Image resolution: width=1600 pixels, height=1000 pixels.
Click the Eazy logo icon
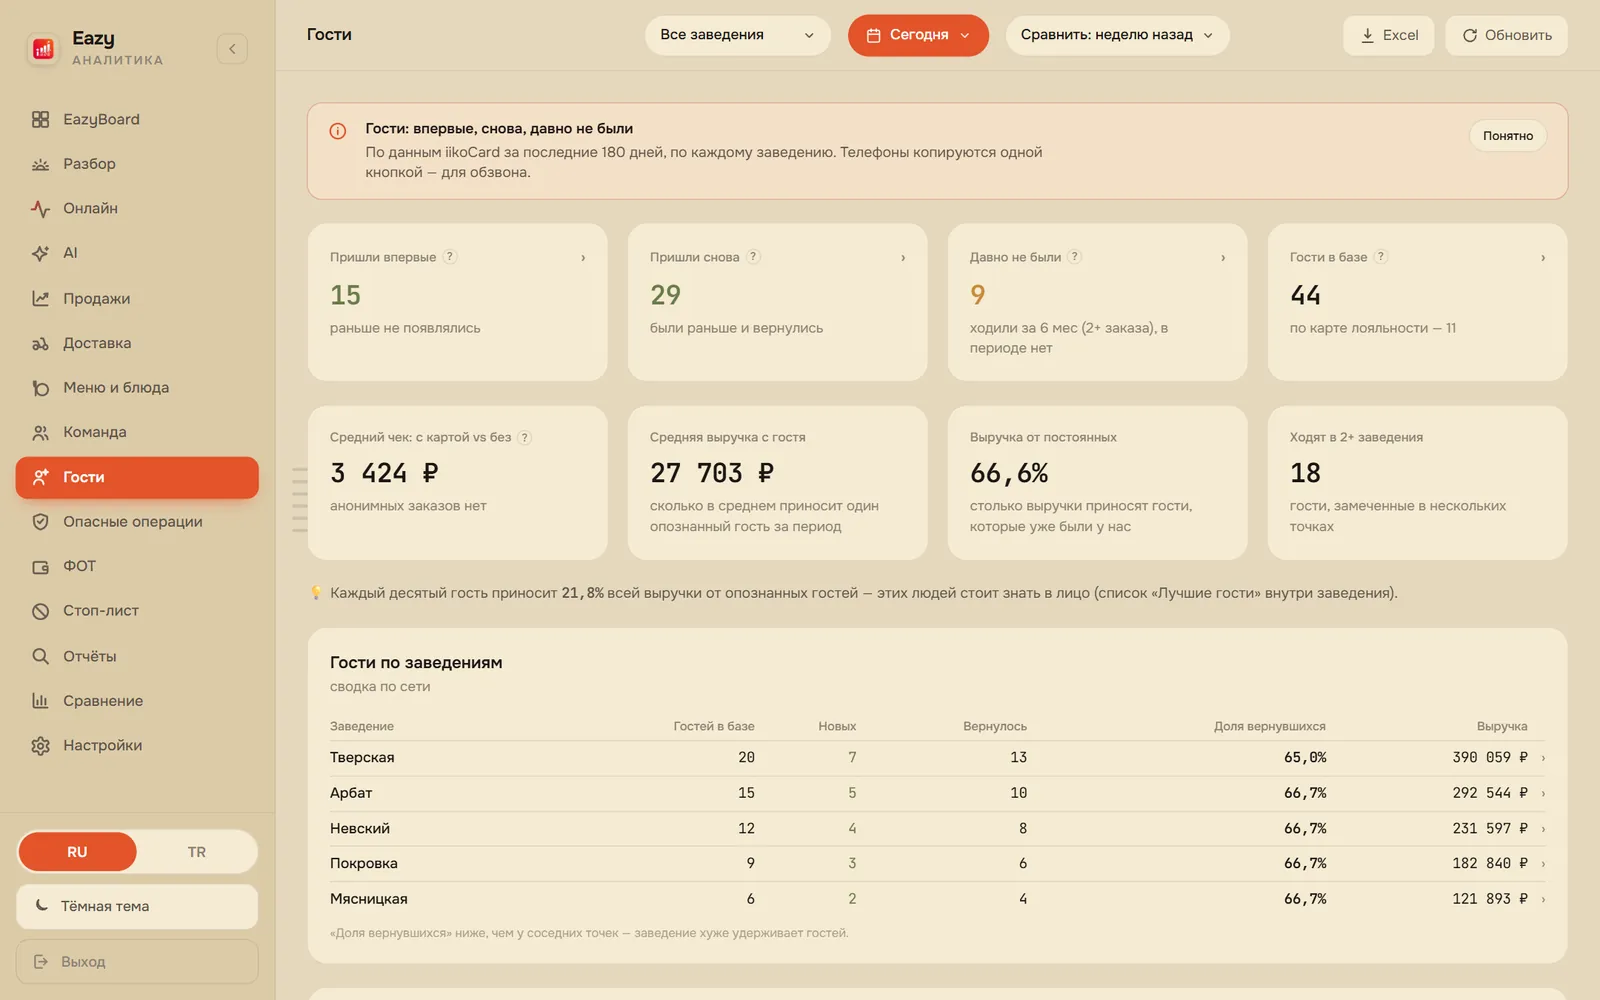point(43,48)
